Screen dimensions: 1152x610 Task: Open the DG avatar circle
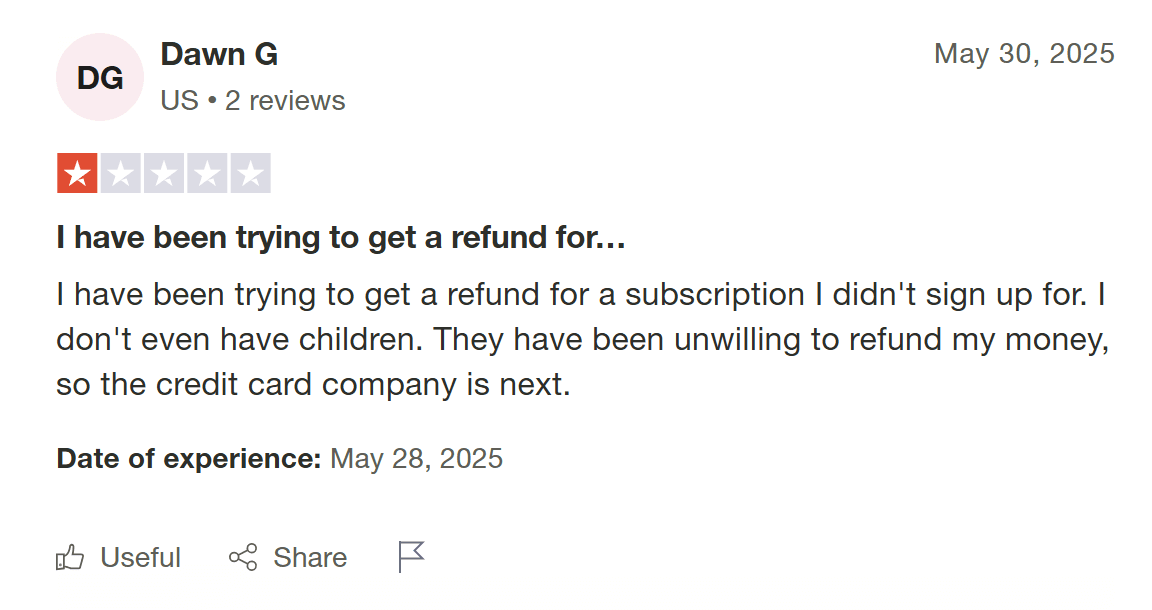point(100,77)
